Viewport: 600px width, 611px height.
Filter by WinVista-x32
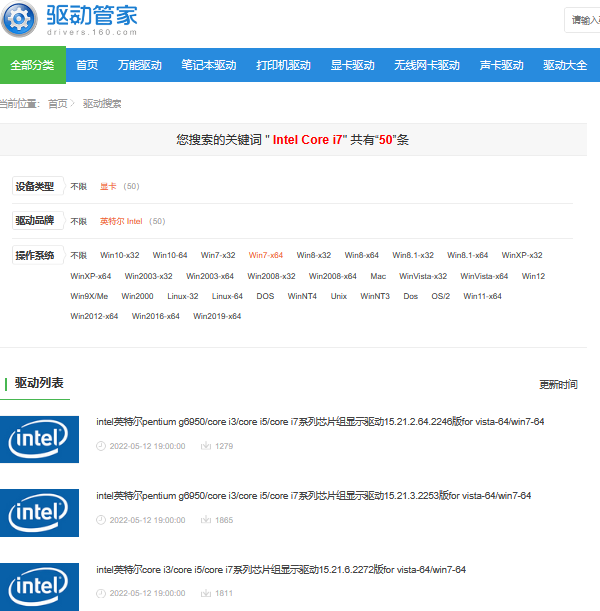tap(423, 276)
